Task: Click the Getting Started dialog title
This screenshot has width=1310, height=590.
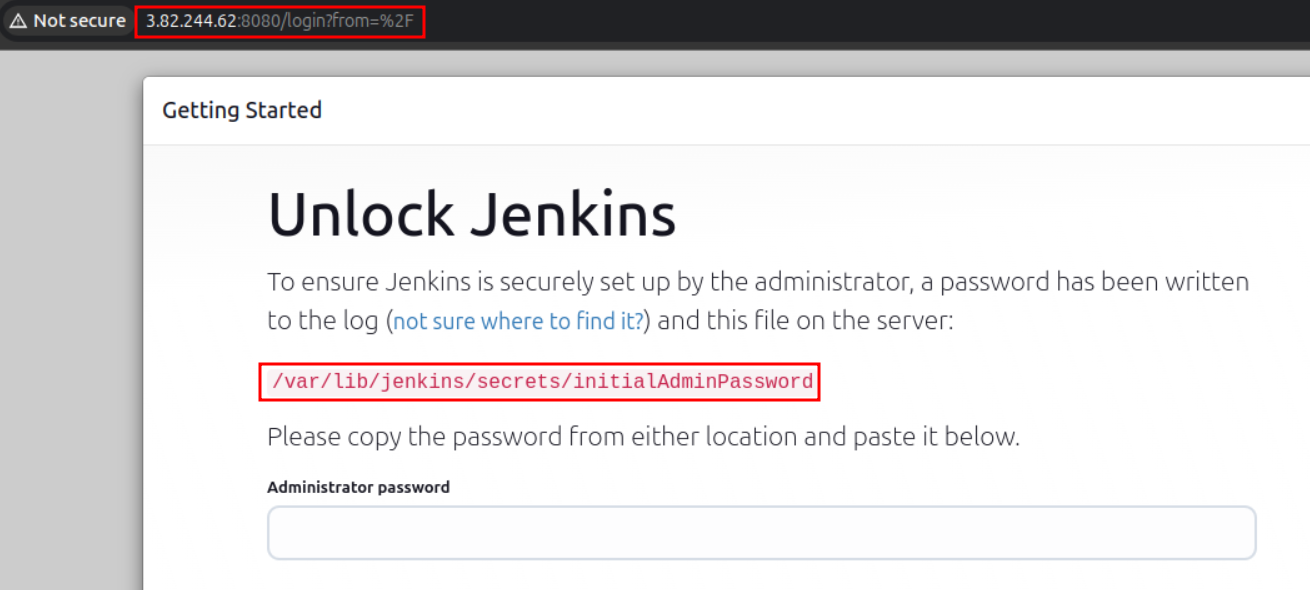Action: [242, 110]
